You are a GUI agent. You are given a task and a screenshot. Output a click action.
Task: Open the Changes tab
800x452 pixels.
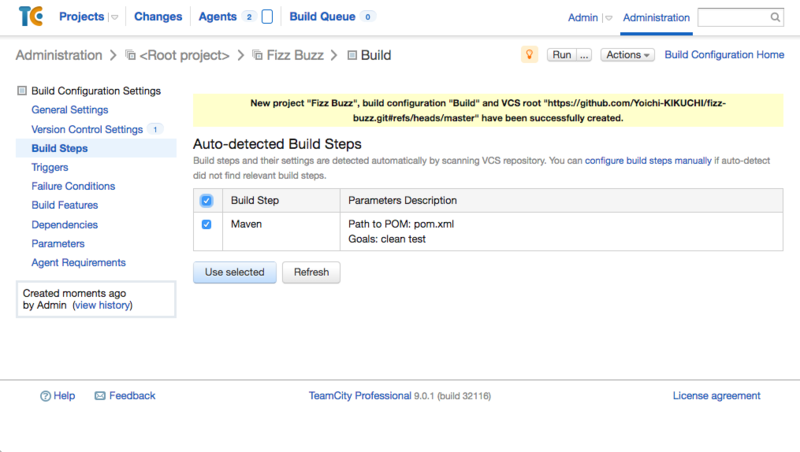[x=158, y=17]
